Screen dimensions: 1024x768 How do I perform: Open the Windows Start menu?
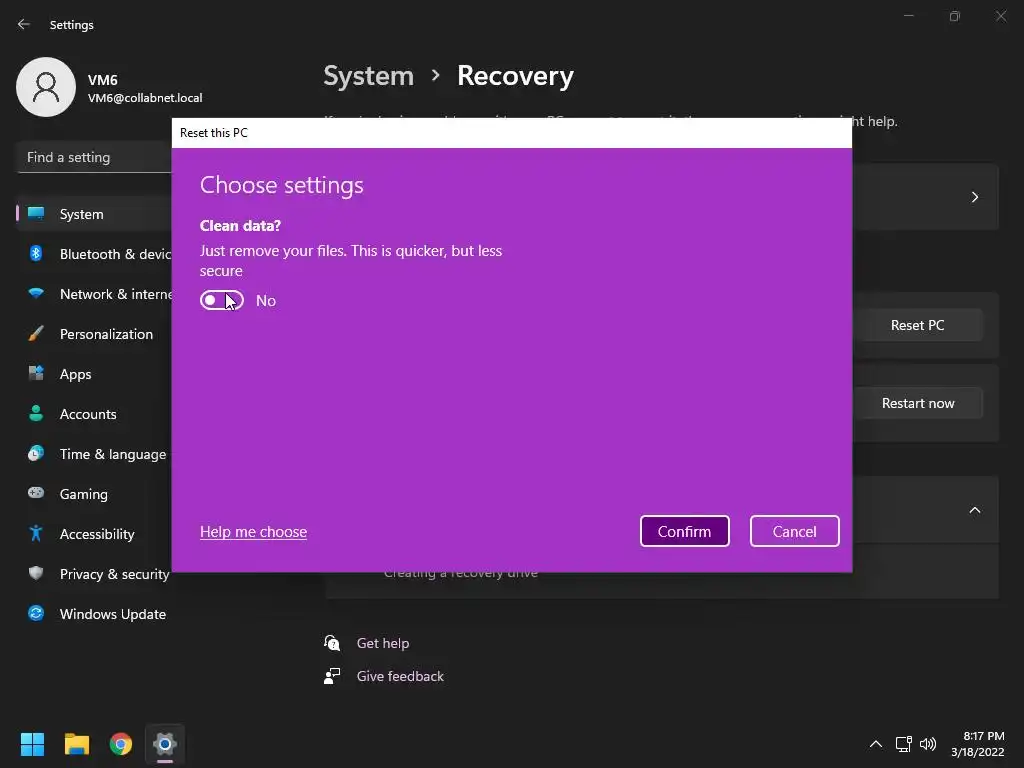(33, 744)
